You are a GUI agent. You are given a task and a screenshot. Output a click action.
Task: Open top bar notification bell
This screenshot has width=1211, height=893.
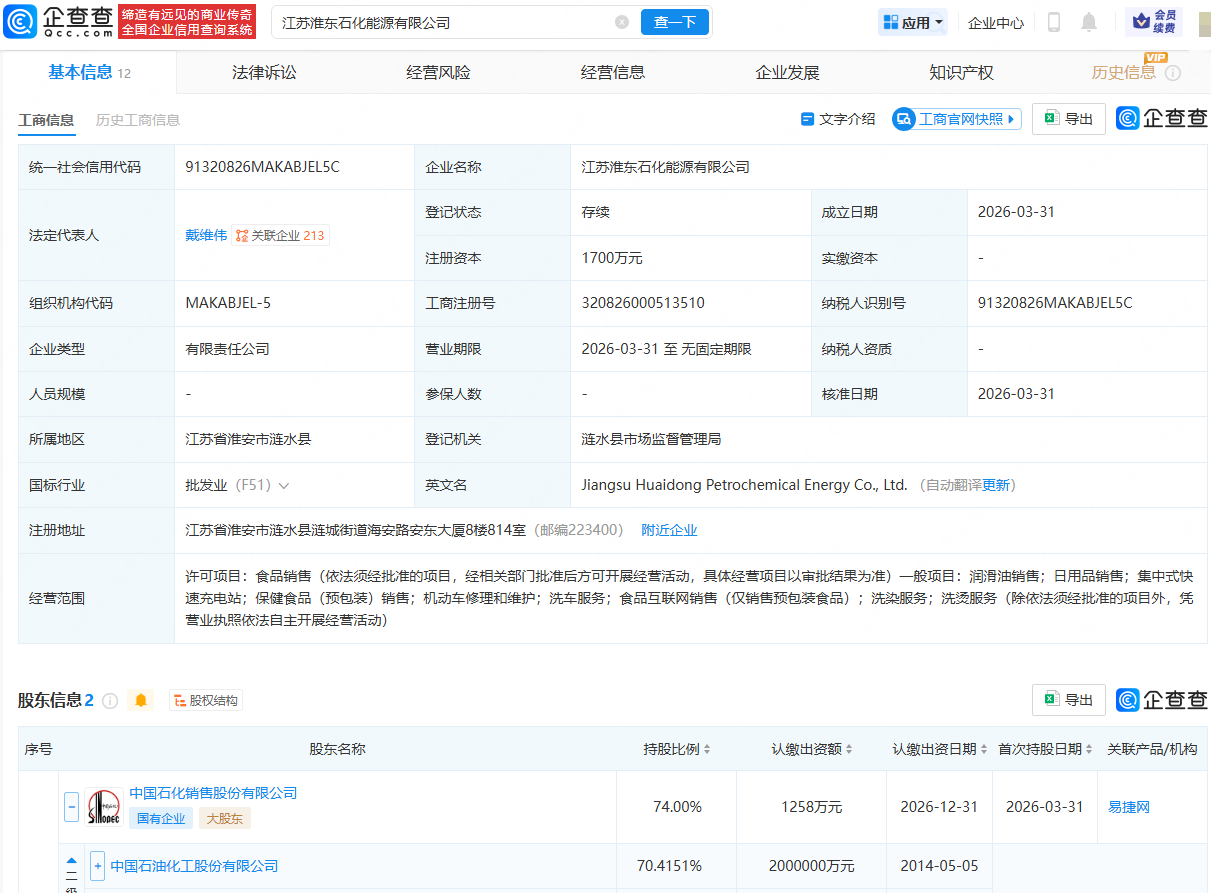click(1089, 21)
